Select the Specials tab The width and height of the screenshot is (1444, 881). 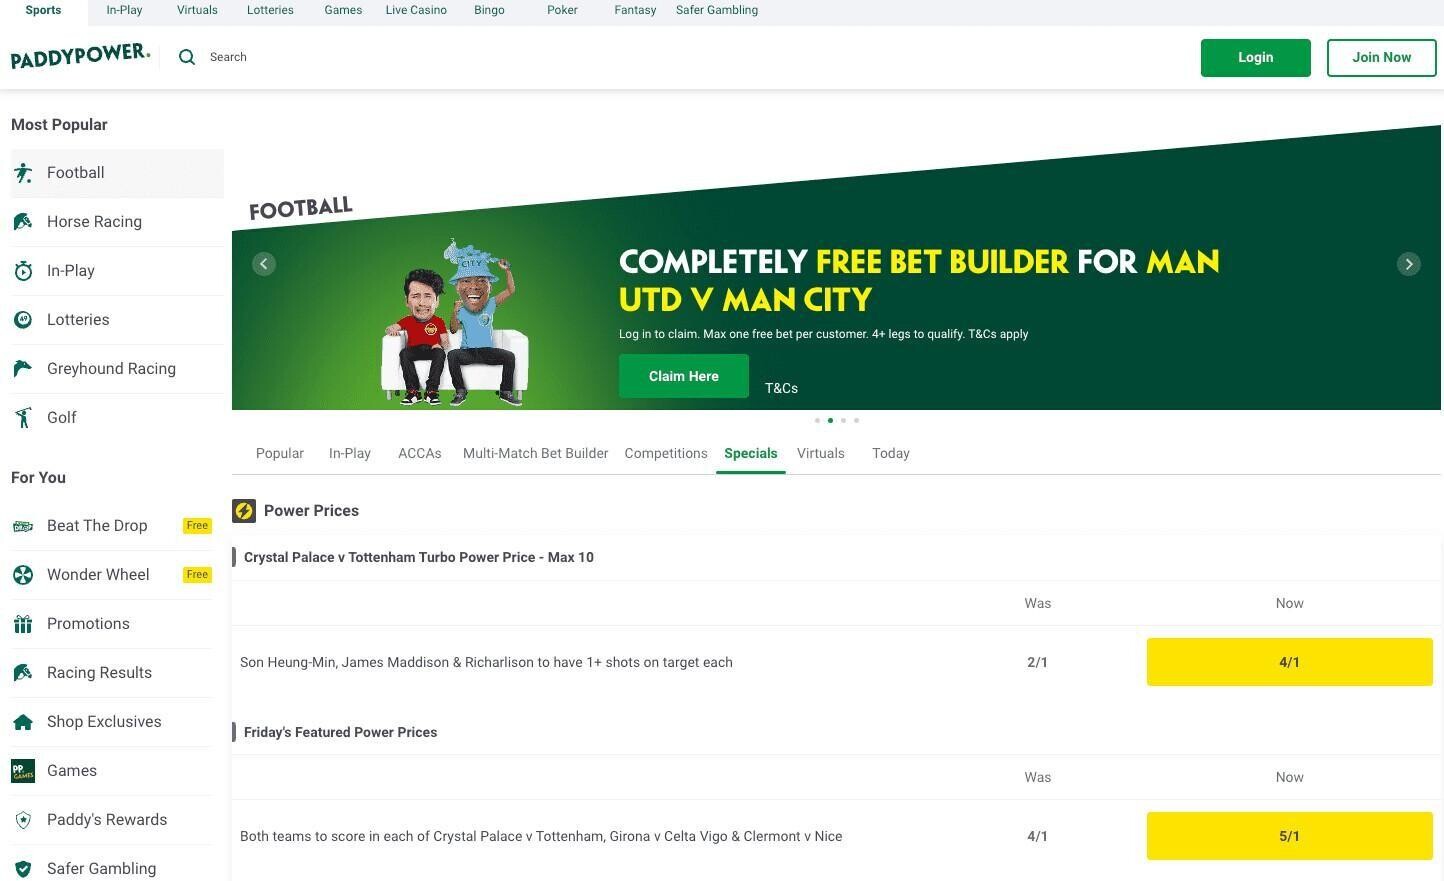[x=751, y=454]
